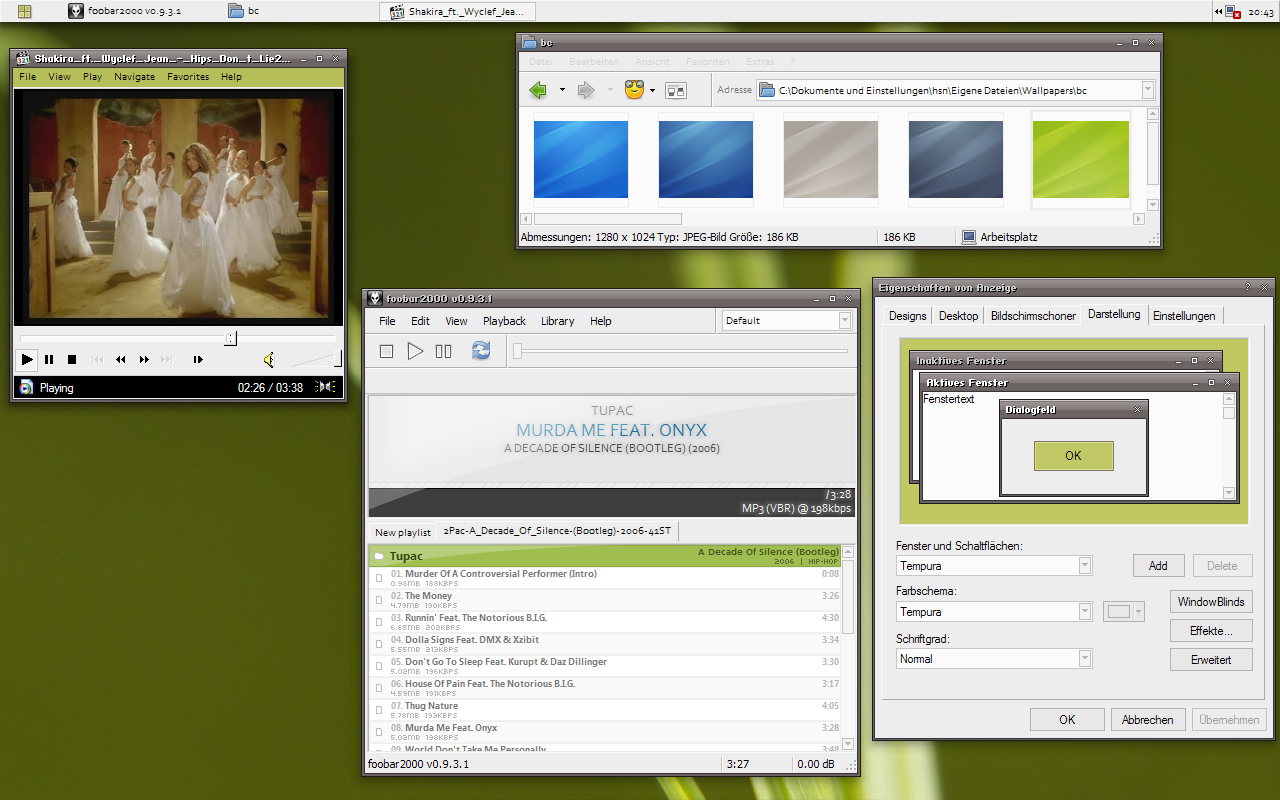The height and width of the screenshot is (800, 1280).
Task: Click Play in the Shakira video player
Action: pyautogui.click(x=27, y=359)
